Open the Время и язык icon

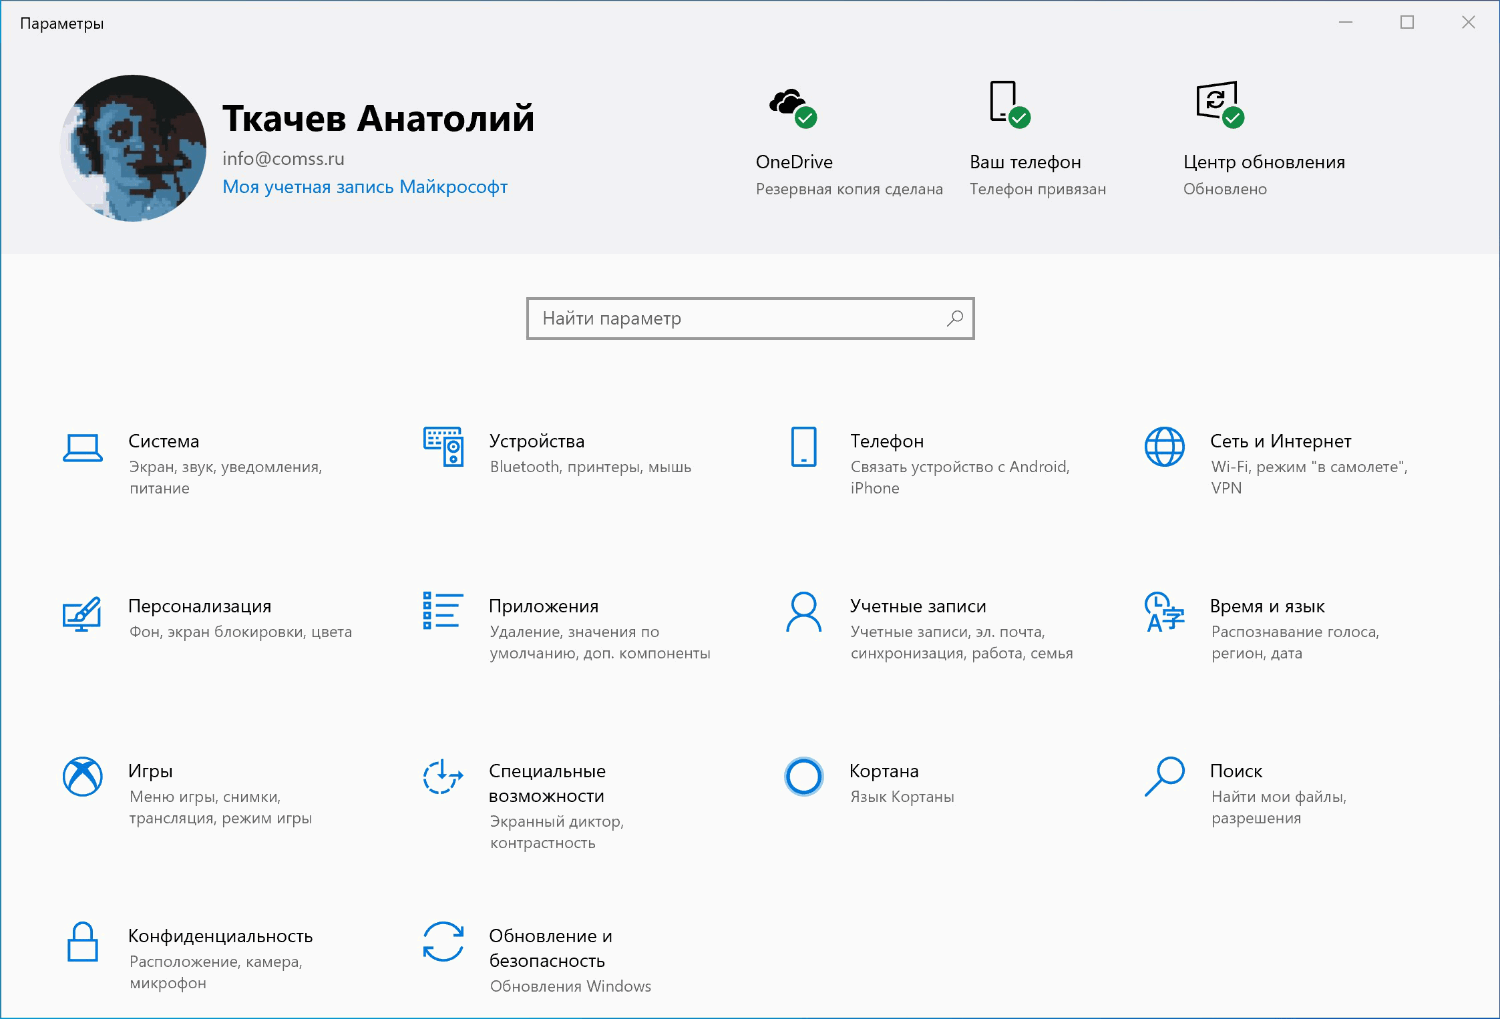click(x=1164, y=612)
